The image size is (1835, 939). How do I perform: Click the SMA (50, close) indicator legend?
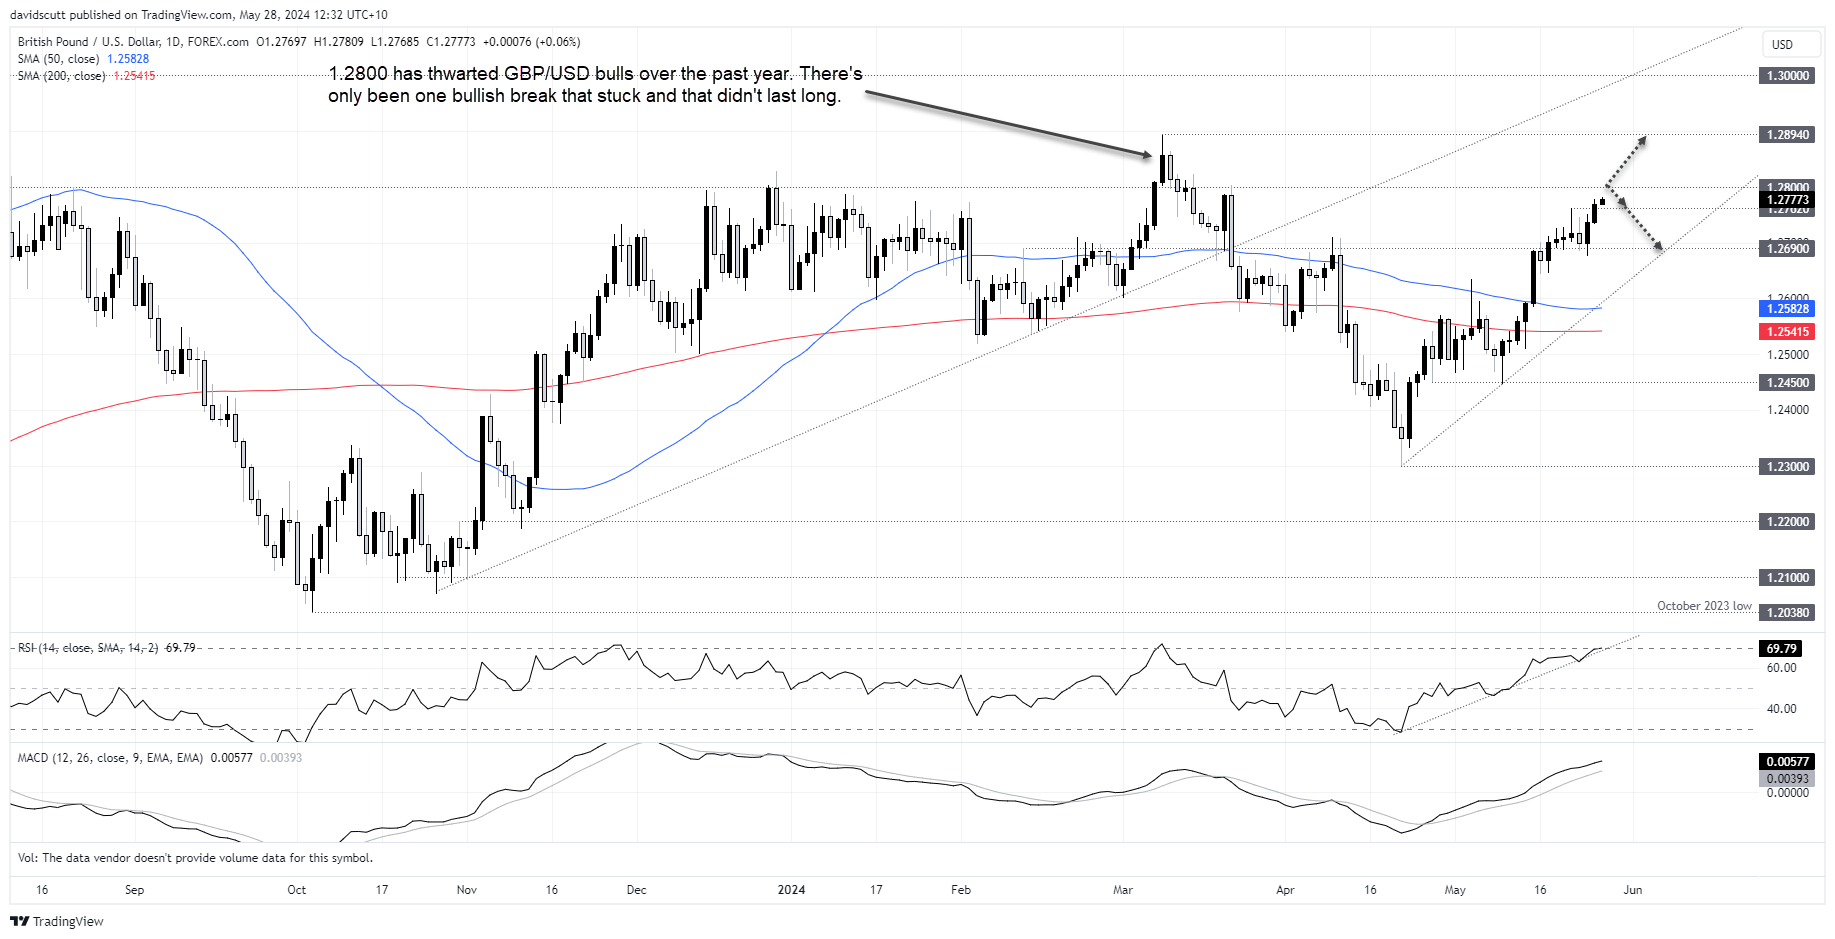[83, 59]
